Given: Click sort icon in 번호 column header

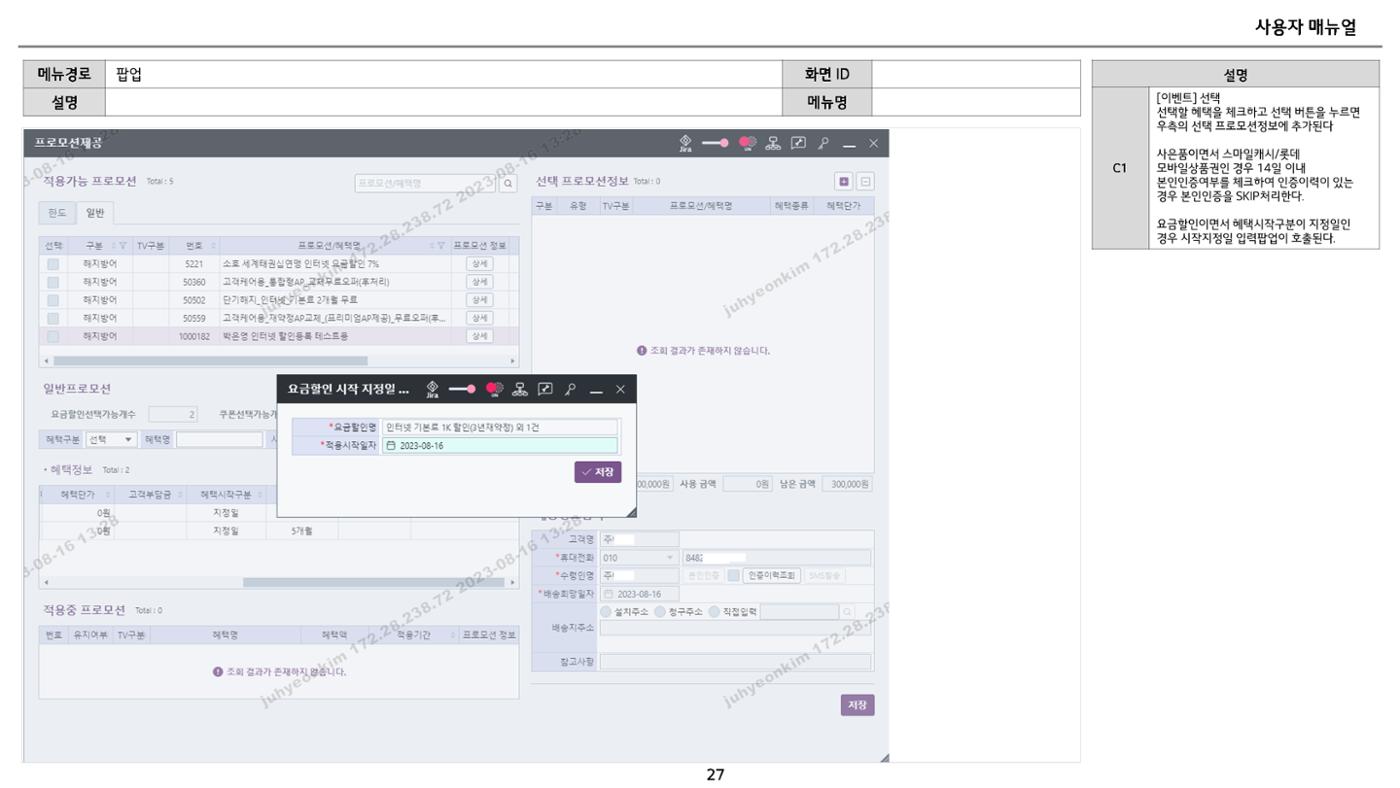Looking at the screenshot, I should 214,247.
